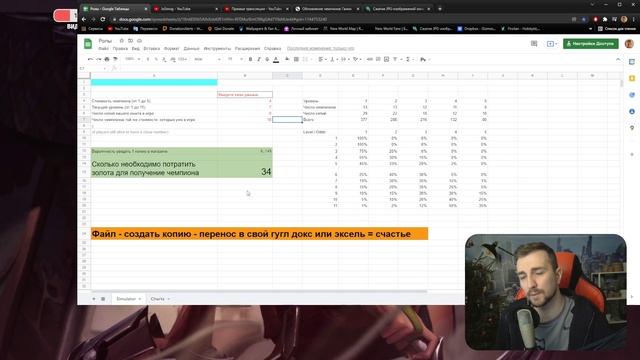Open the functions sigma dropdown
Image resolution: width=640 pixels, height=360 pixels.
409,60
